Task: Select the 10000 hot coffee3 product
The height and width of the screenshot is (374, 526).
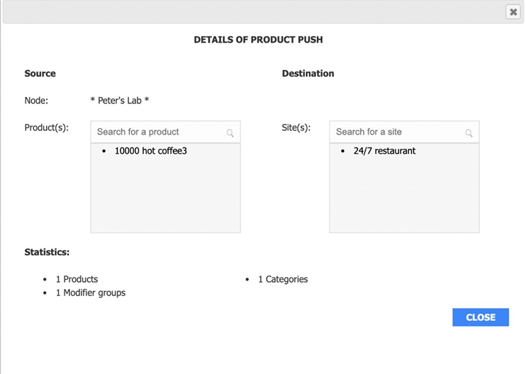Action: [x=151, y=151]
